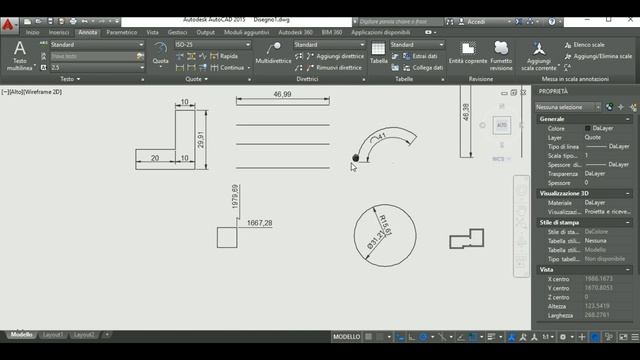Open the table style Standard dropdown
The image size is (640, 360).
tap(417, 44)
